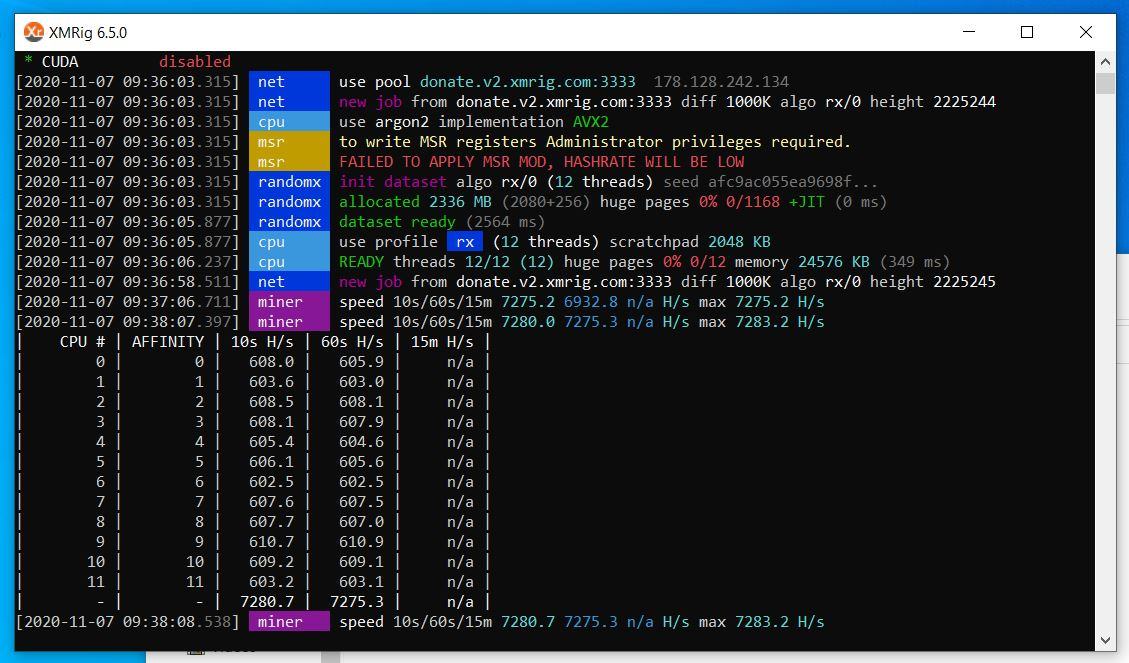Minimize the XMRig window
Image resolution: width=1129 pixels, height=663 pixels.
968,32
